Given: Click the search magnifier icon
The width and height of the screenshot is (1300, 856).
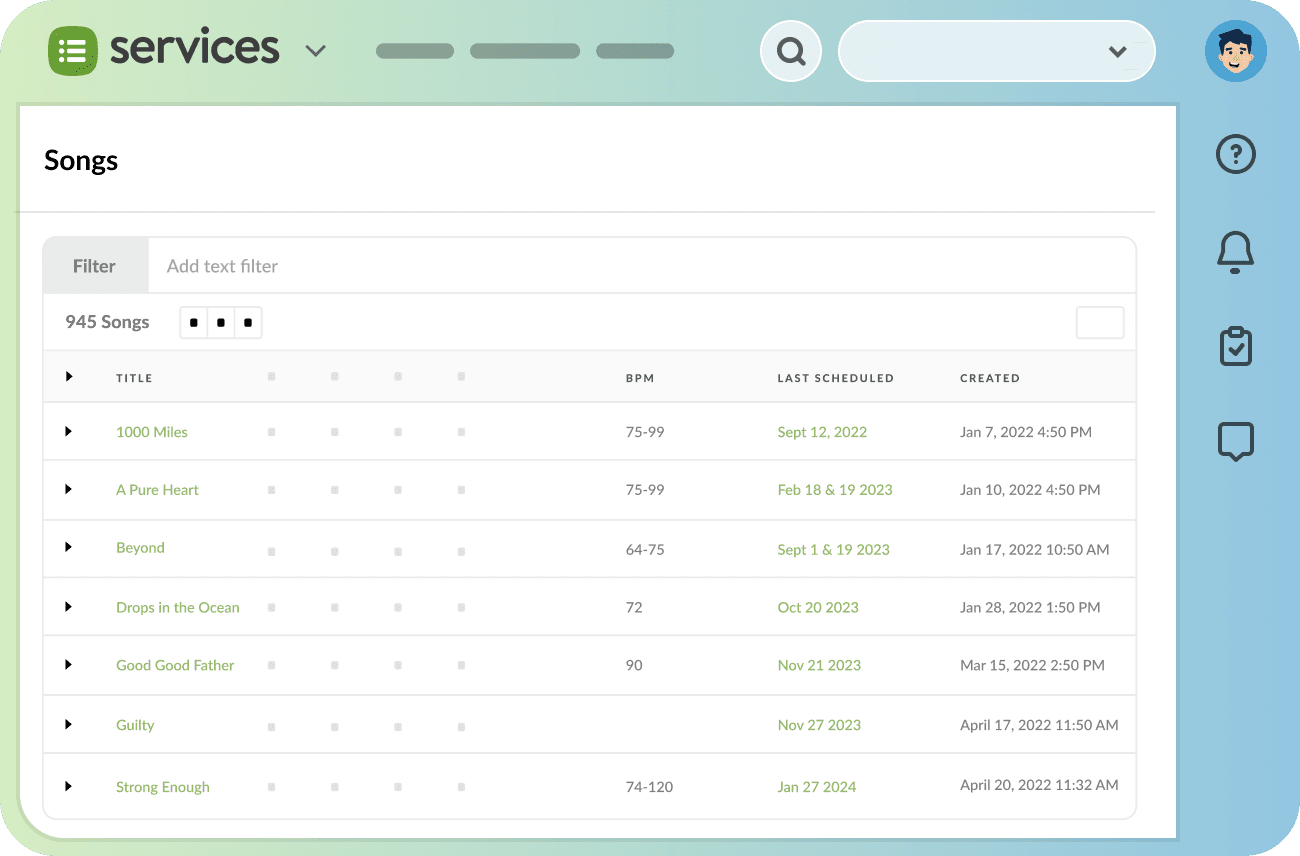Looking at the screenshot, I should click(x=790, y=50).
